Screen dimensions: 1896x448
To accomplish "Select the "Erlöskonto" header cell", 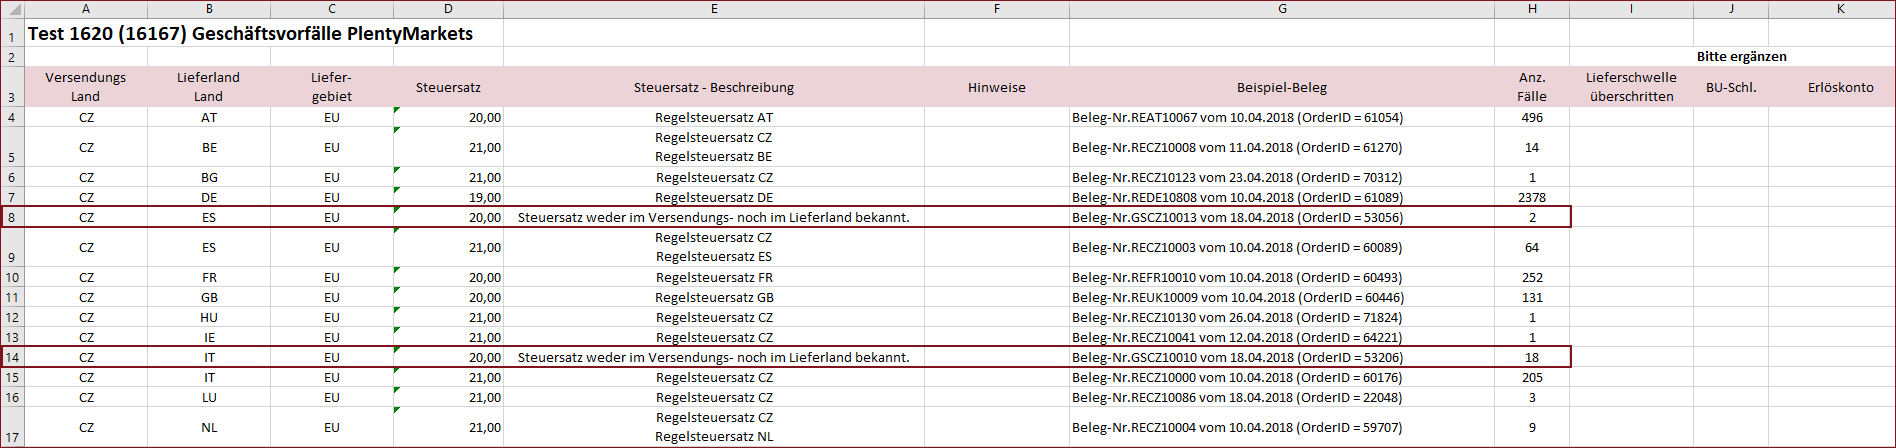I will (x=1840, y=87).
